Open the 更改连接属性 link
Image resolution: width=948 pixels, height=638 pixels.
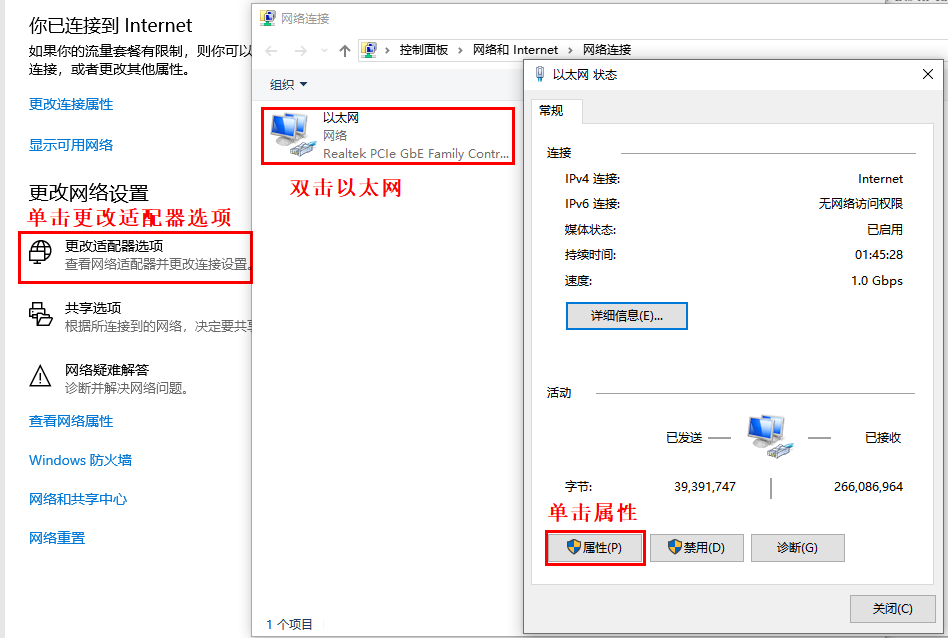coord(71,104)
